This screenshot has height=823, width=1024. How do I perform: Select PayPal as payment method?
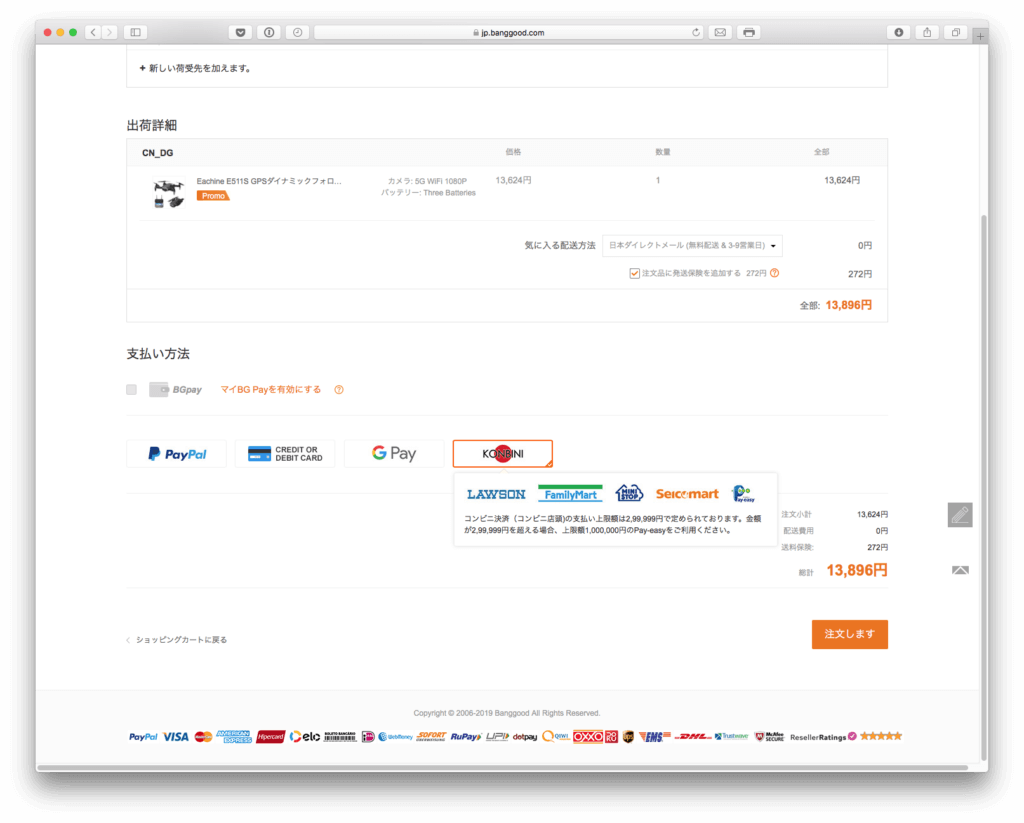pos(176,454)
